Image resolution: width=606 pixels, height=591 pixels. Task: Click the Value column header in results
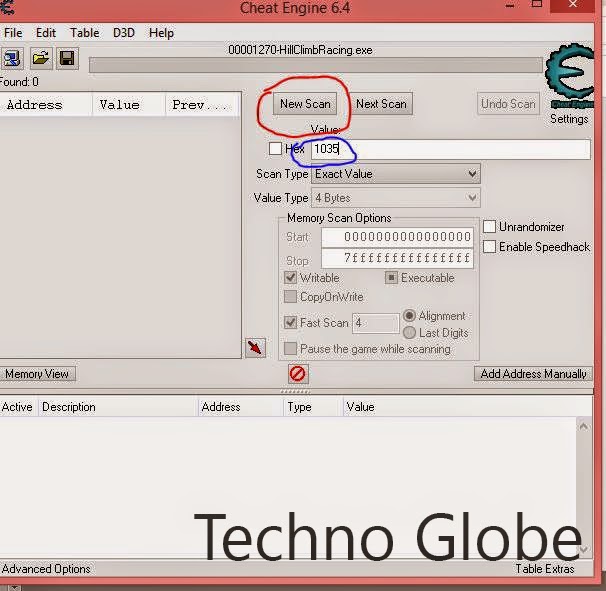point(129,105)
